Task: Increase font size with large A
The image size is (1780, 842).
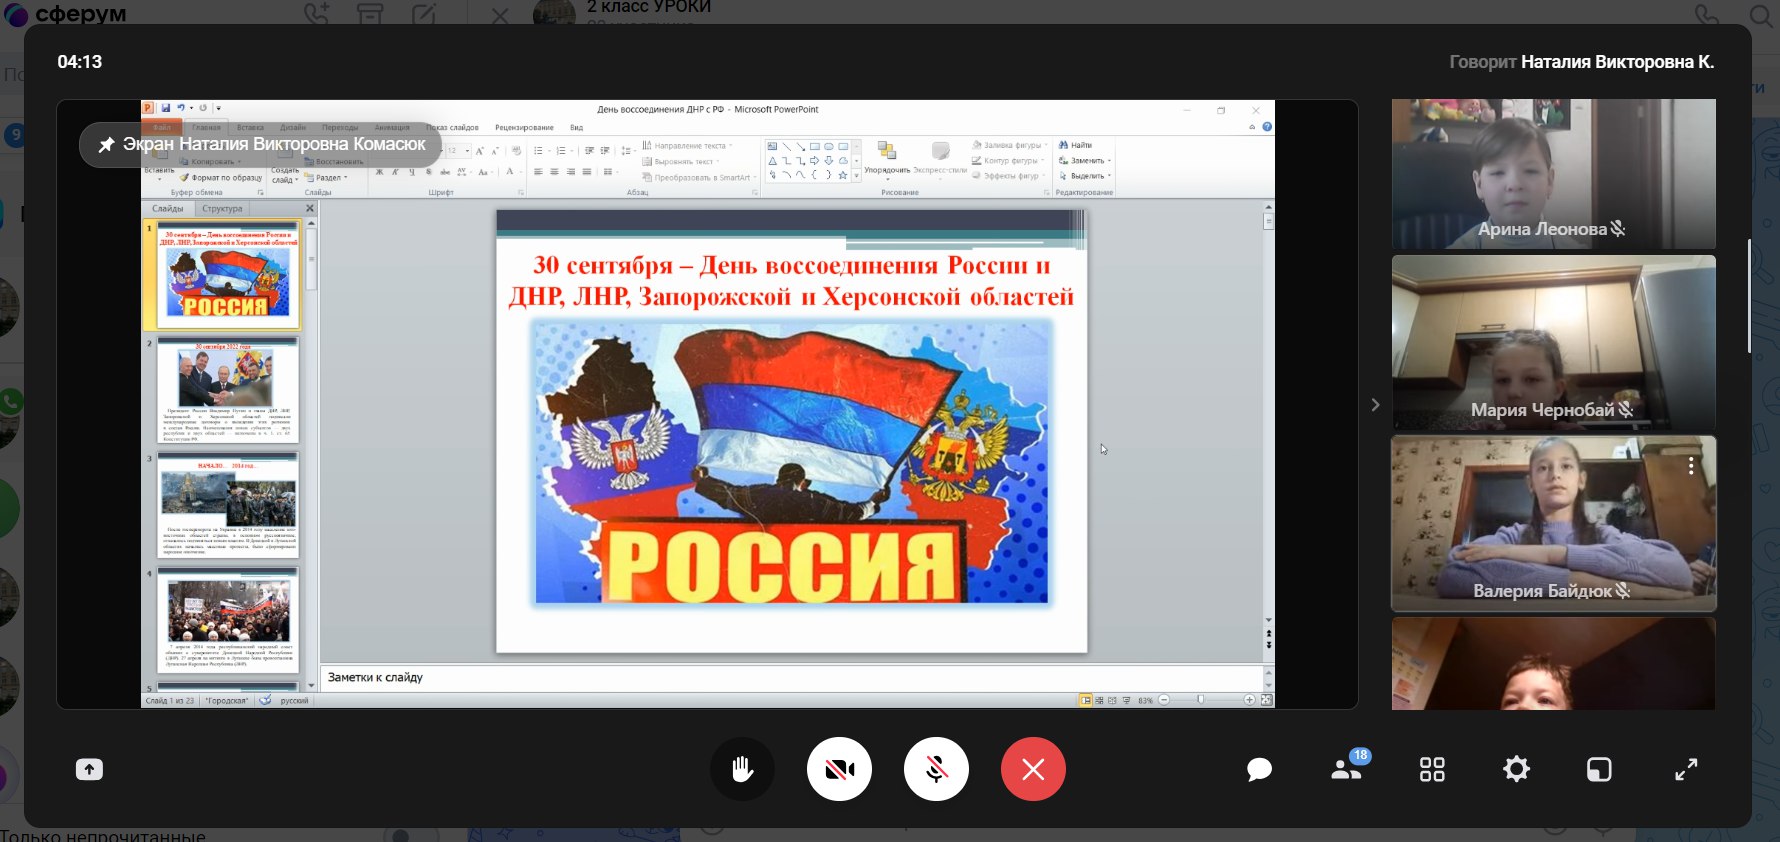Action: pos(479,150)
